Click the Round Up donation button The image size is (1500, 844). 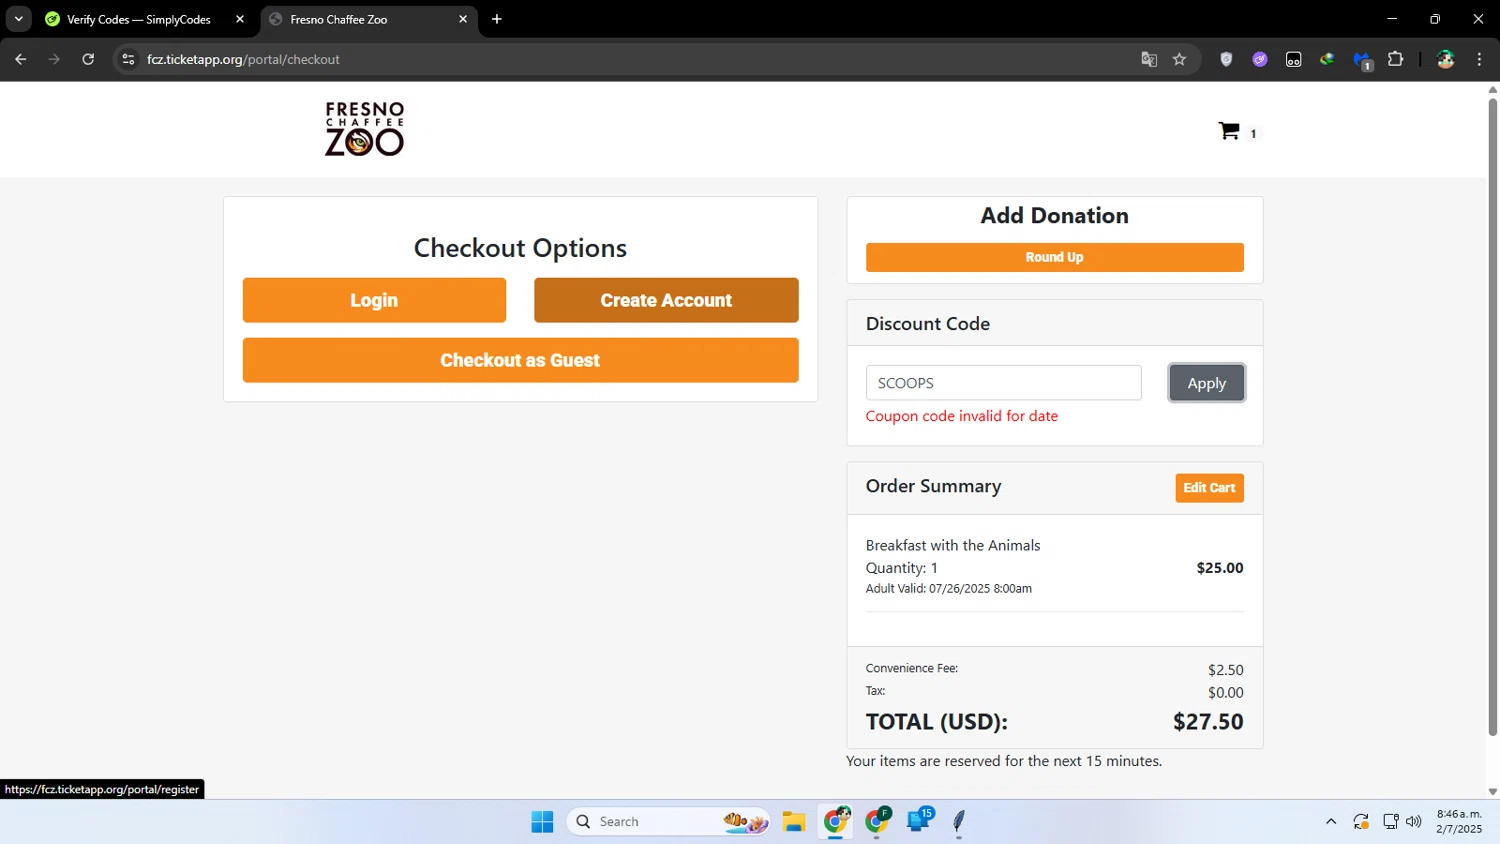coord(1054,257)
